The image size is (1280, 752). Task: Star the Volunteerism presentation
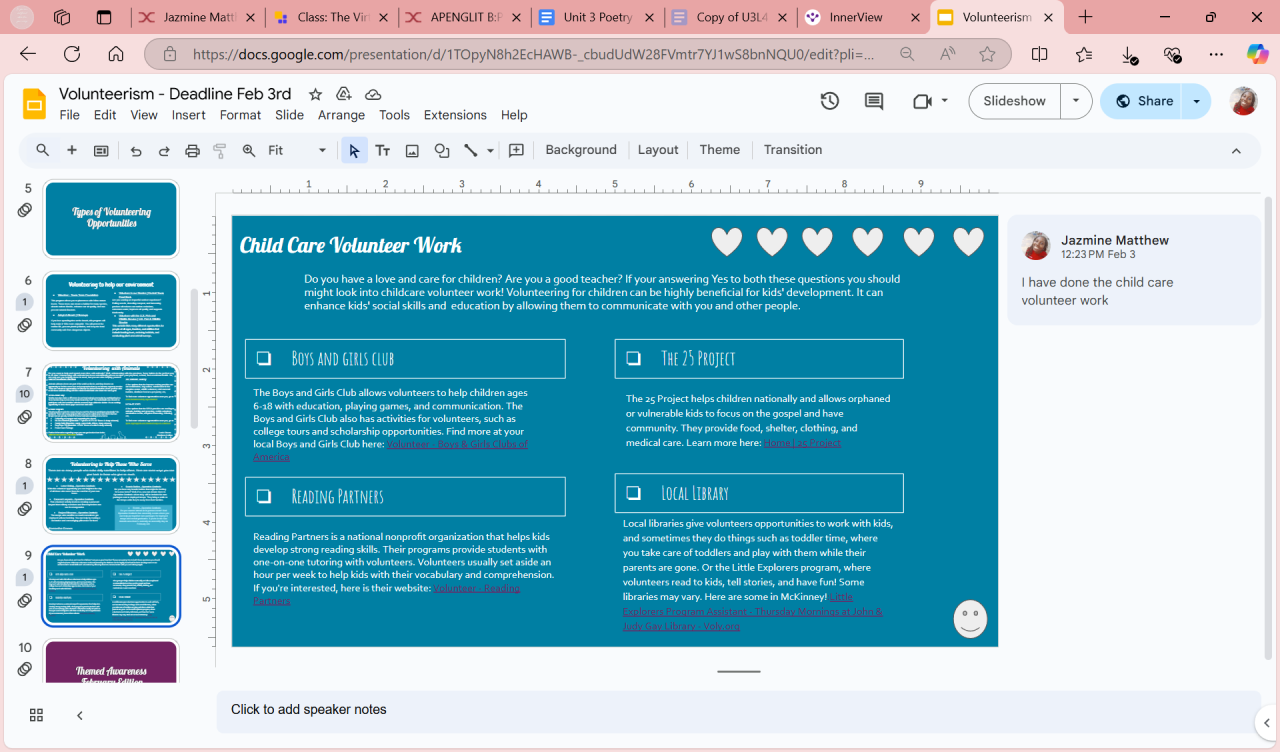[x=315, y=94]
